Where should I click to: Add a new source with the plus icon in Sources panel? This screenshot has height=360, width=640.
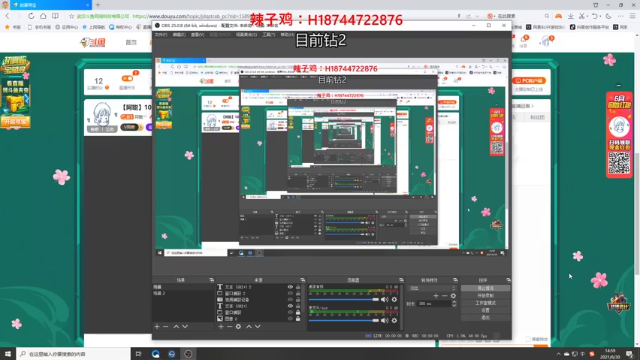tap(221, 327)
